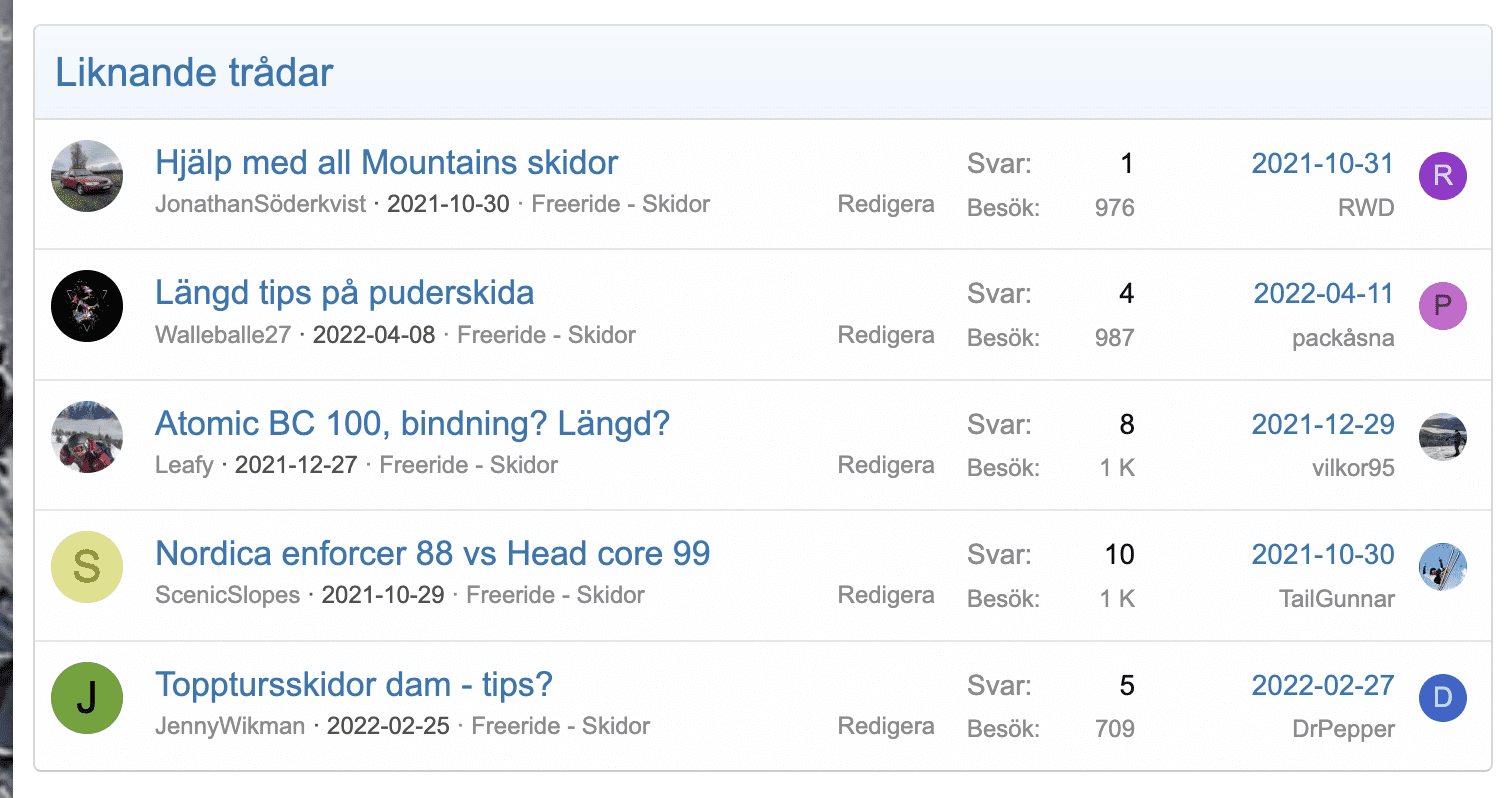
Task: Click TailGunnar's avatar thumbnail
Action: pos(1442,567)
